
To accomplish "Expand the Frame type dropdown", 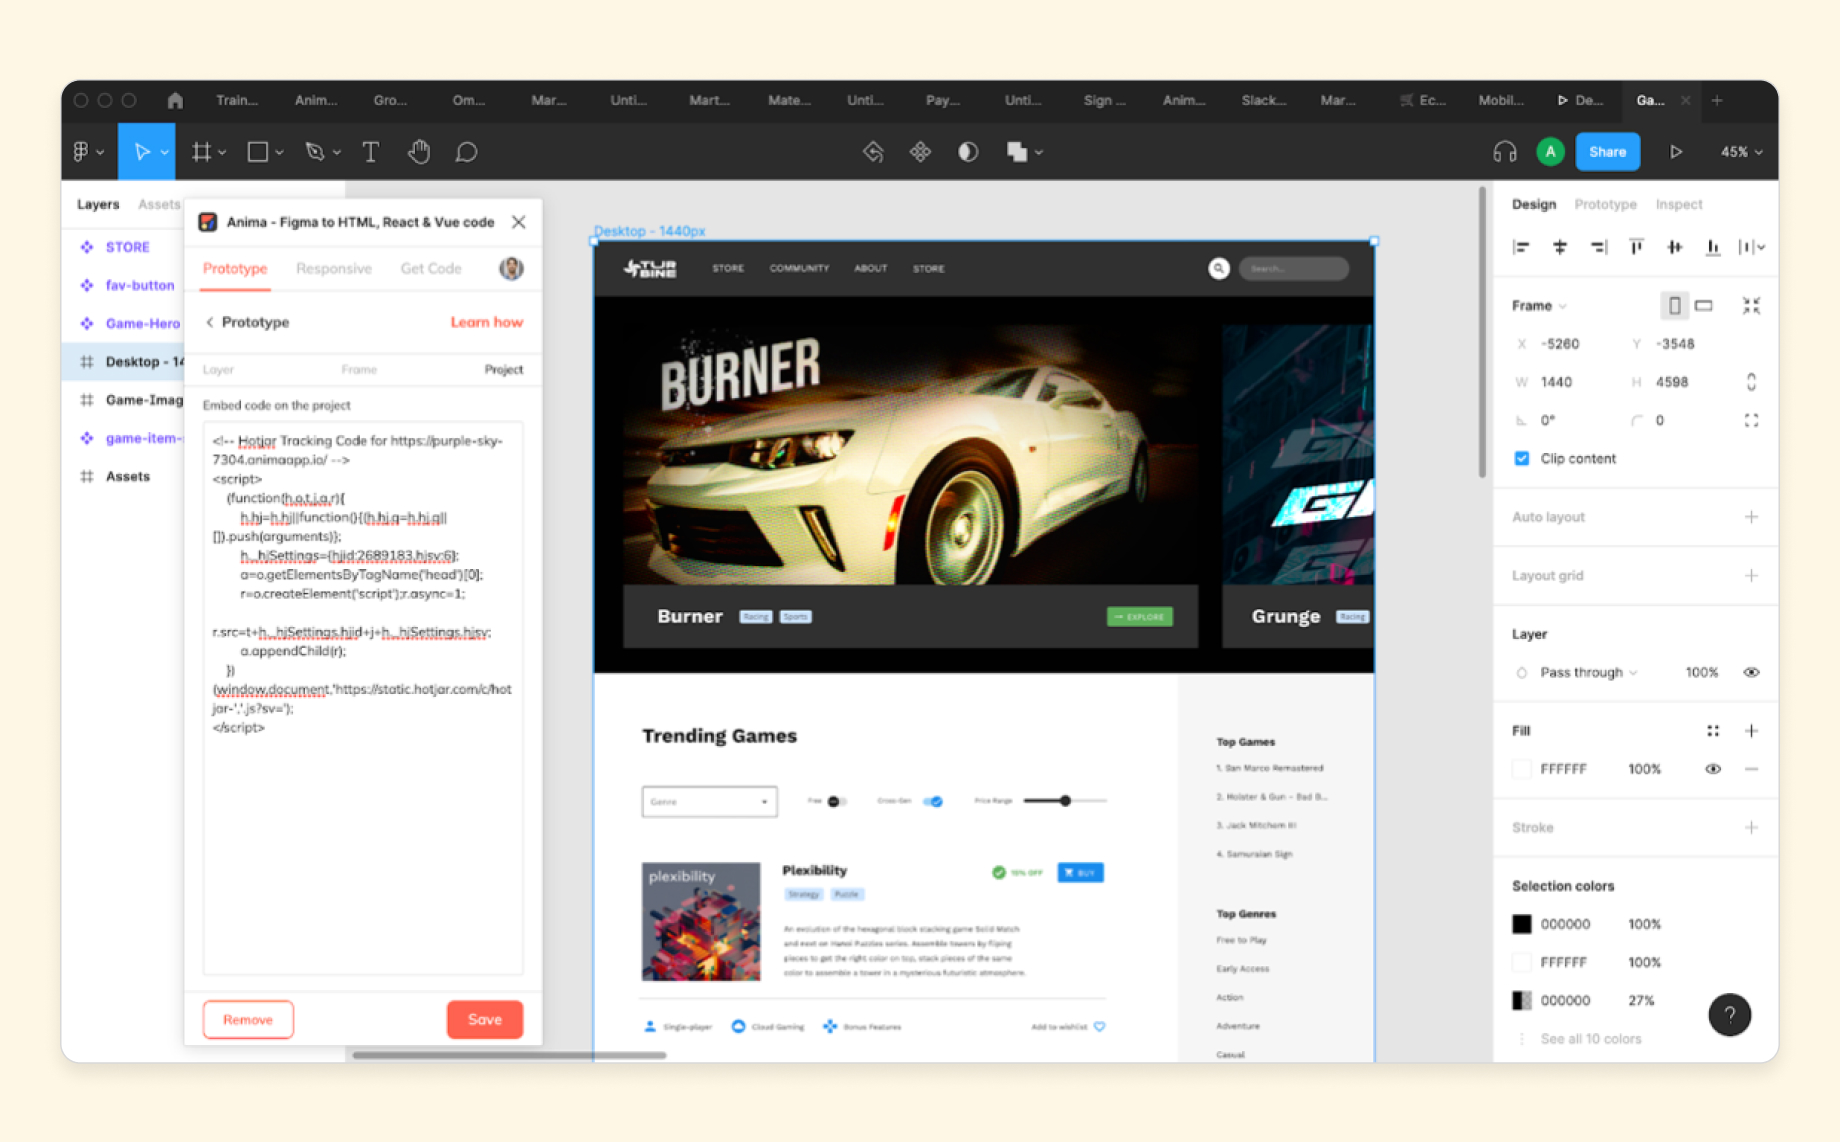I will pyautogui.click(x=1539, y=306).
